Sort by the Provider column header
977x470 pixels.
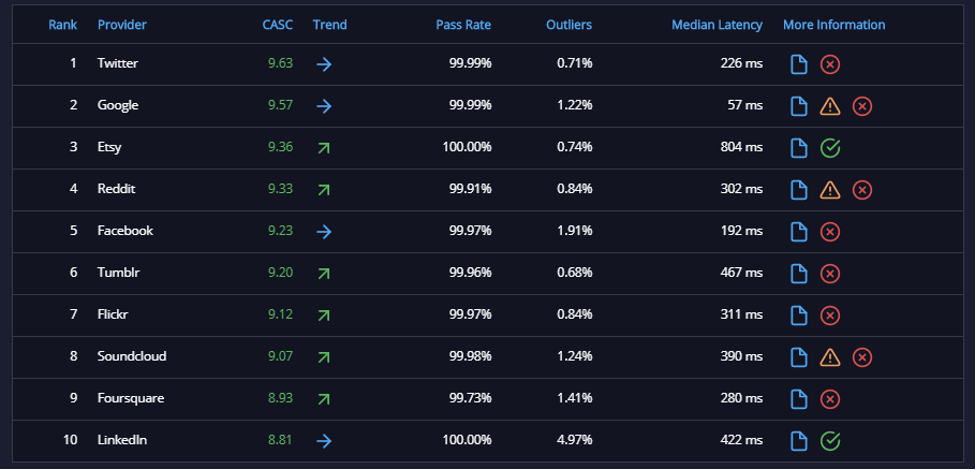pos(122,25)
